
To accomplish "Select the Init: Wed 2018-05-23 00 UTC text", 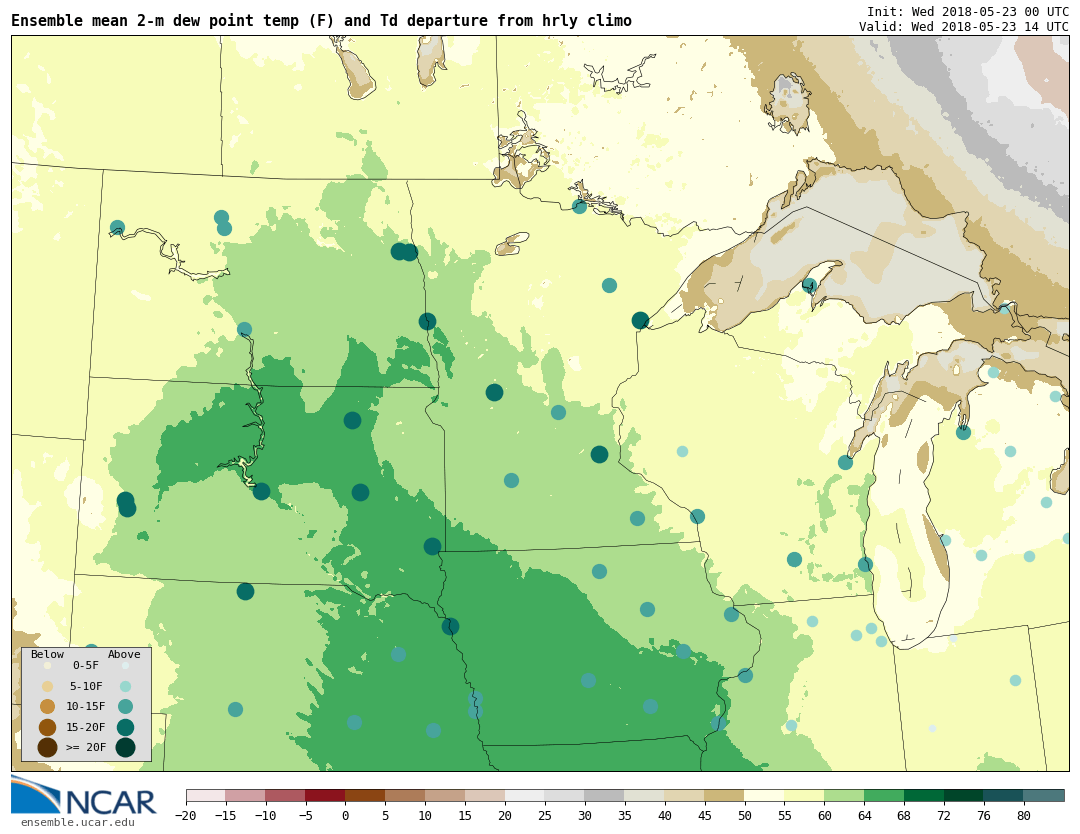I will (x=968, y=12).
